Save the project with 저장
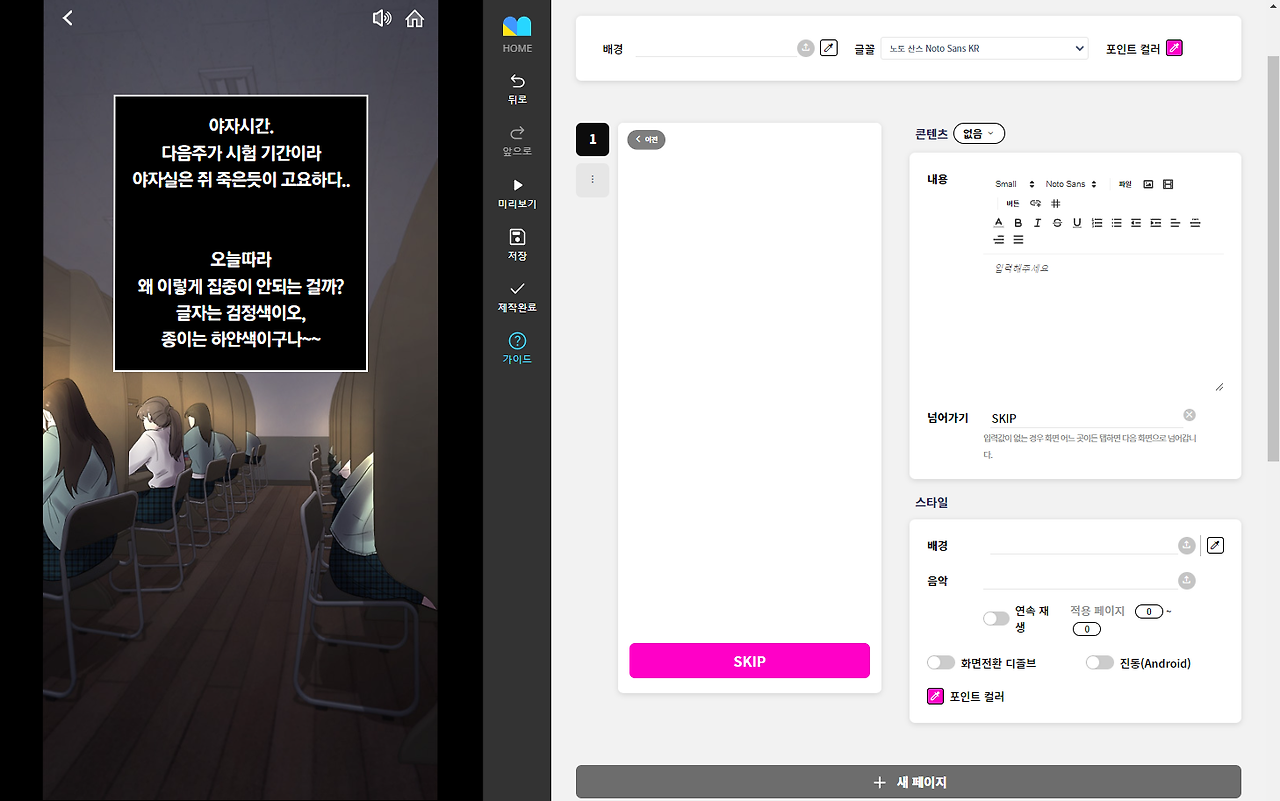This screenshot has width=1280, height=801. point(517,244)
